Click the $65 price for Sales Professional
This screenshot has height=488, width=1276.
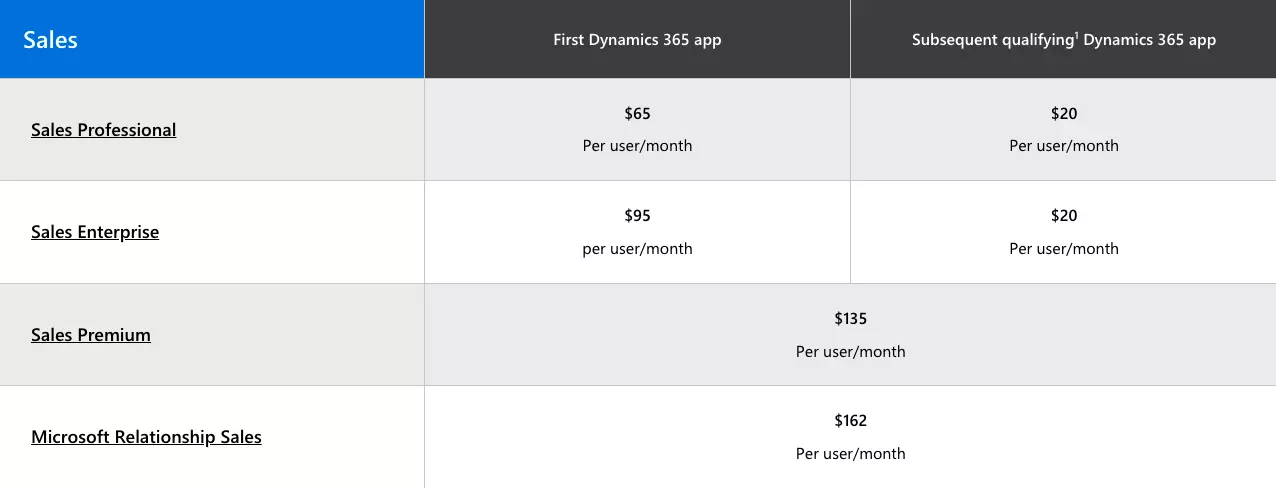click(637, 114)
